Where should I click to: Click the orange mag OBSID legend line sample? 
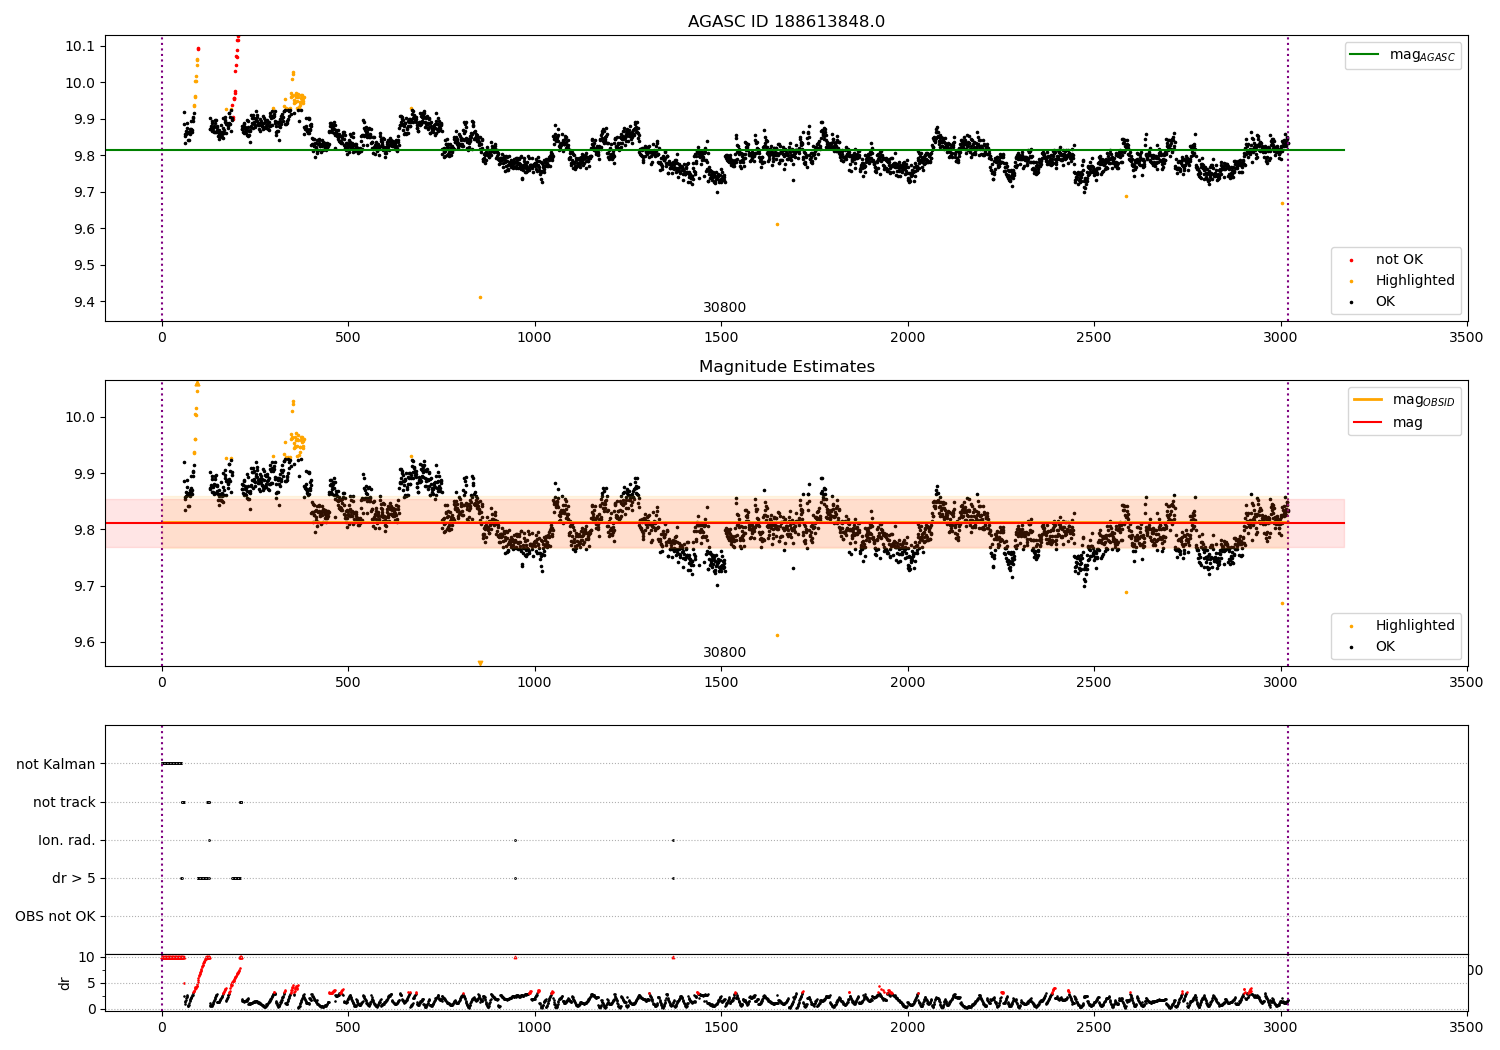pyautogui.click(x=1368, y=399)
